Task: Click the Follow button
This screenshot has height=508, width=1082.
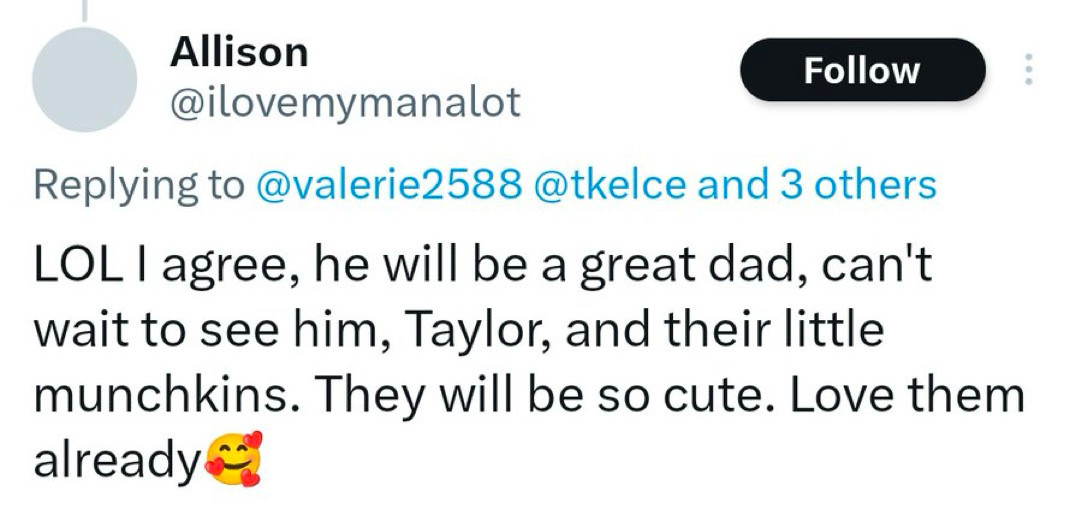Action: pyautogui.click(x=862, y=70)
